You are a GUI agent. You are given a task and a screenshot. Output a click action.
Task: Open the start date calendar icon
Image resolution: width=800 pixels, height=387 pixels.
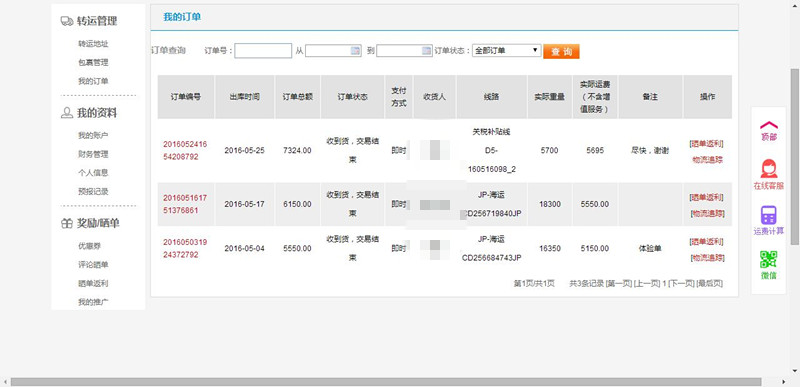(x=355, y=50)
